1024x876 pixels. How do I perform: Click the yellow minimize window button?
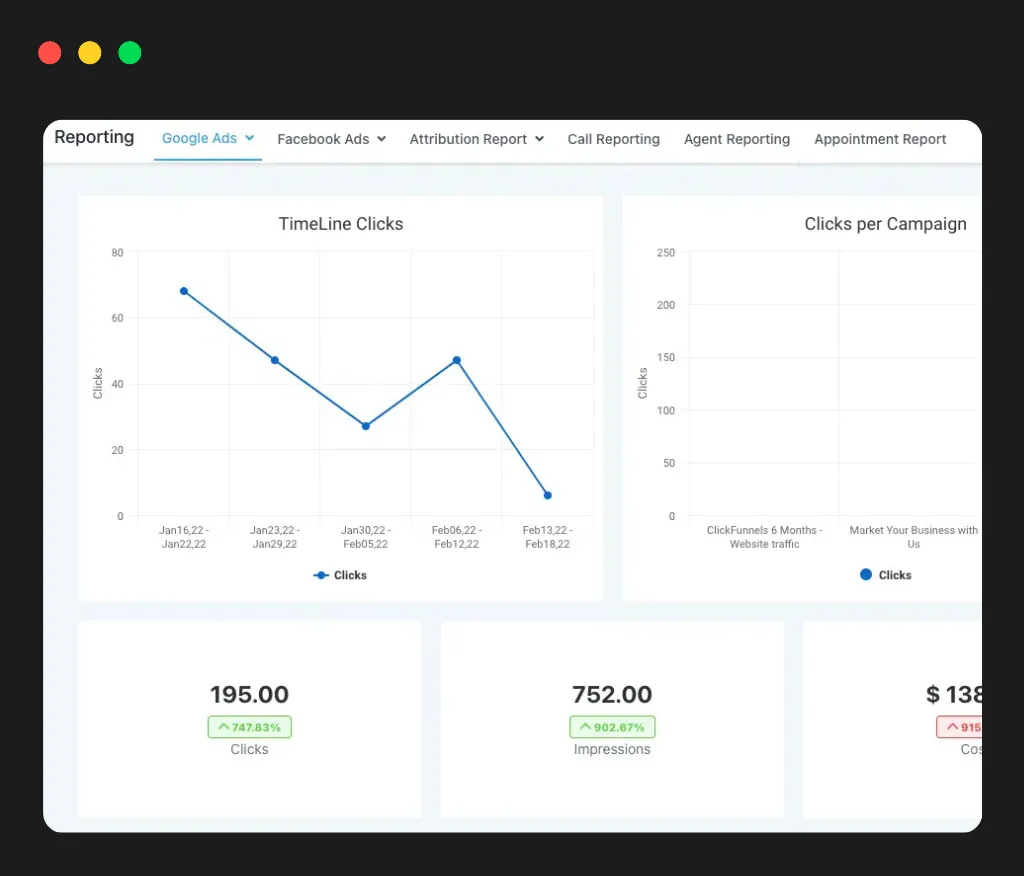[89, 53]
